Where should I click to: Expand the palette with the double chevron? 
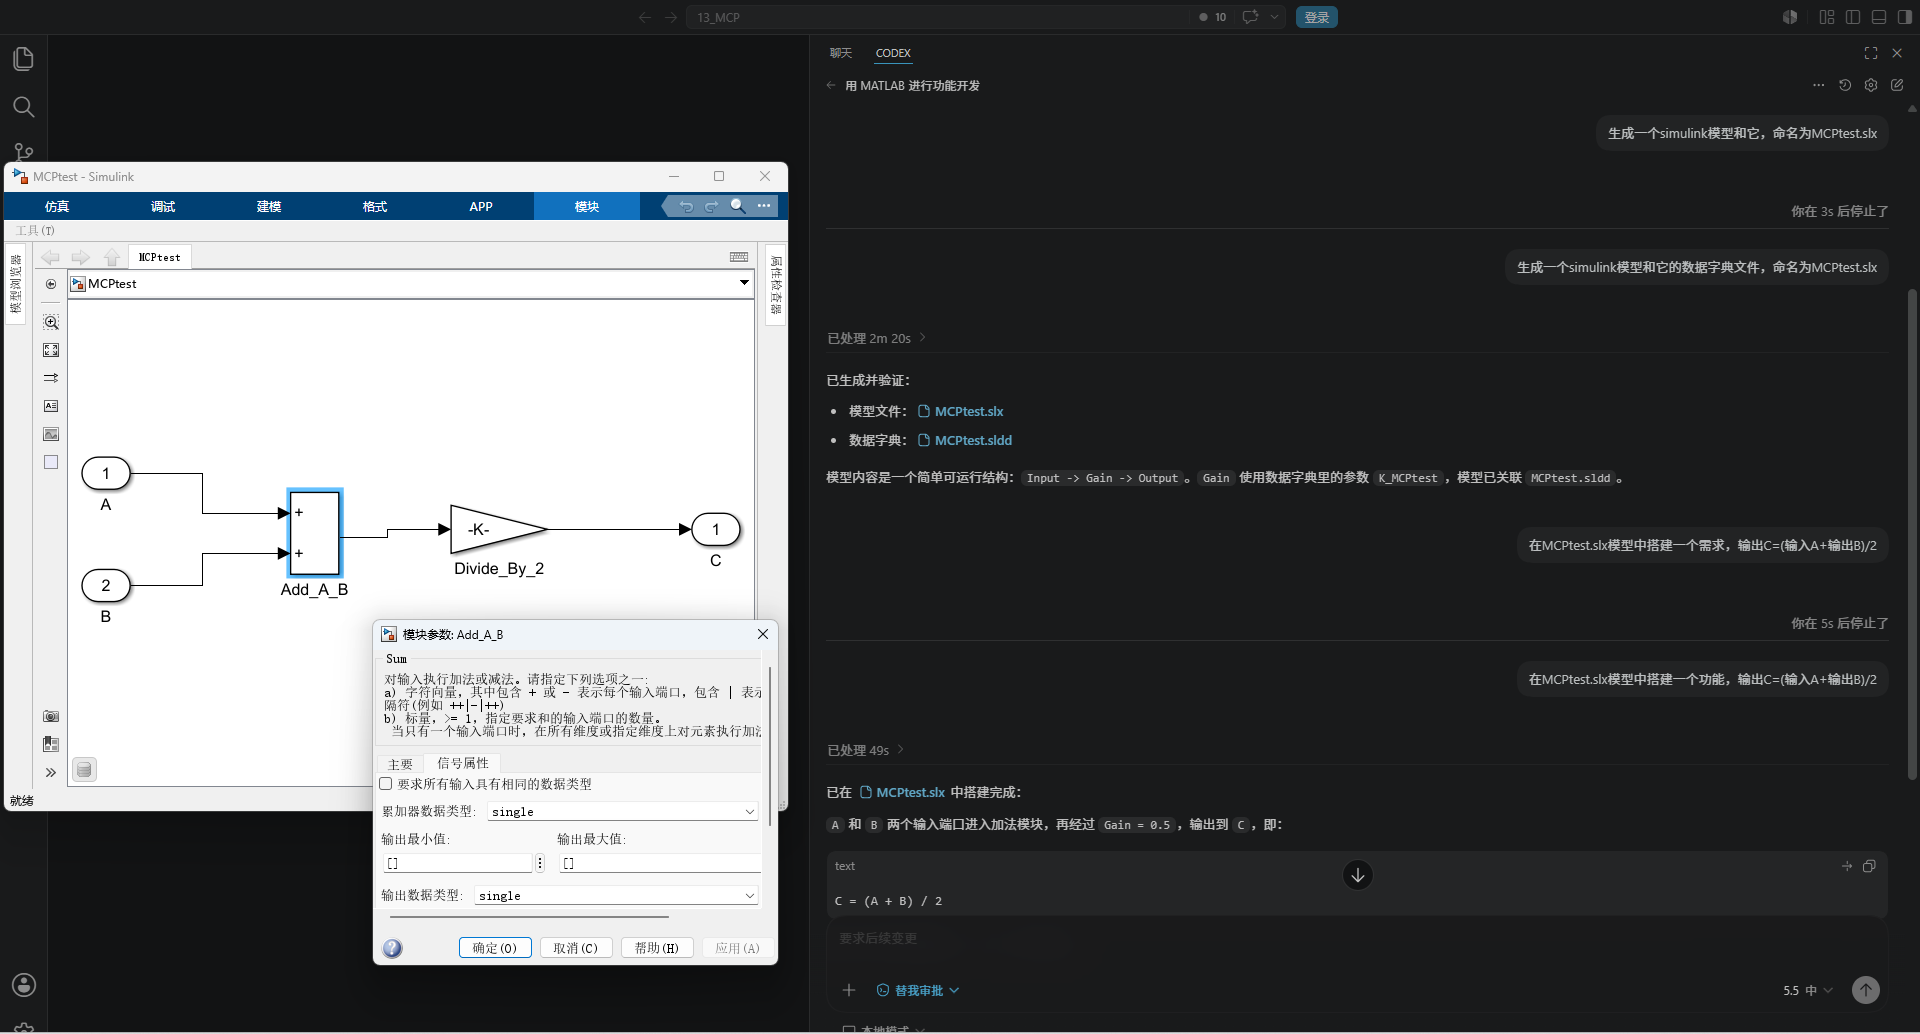pos(51,772)
